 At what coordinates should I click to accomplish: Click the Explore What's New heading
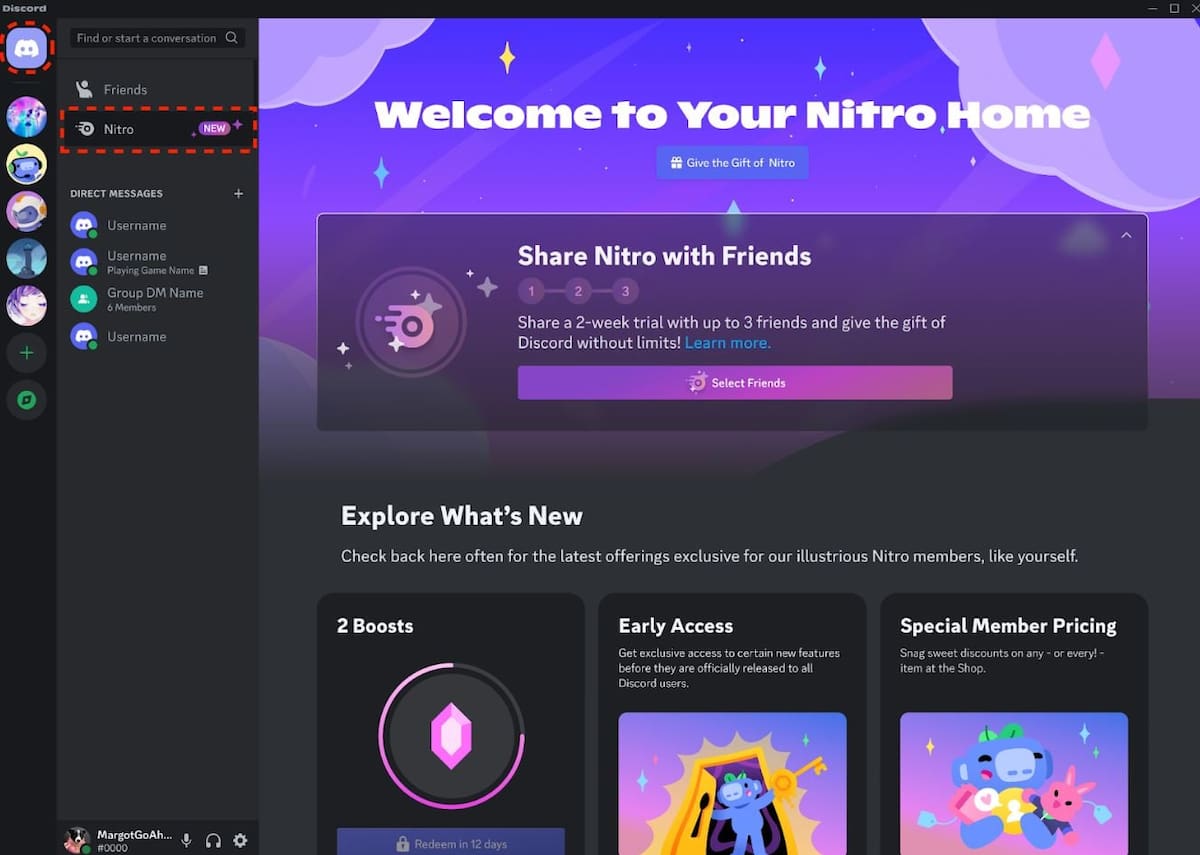[462, 516]
